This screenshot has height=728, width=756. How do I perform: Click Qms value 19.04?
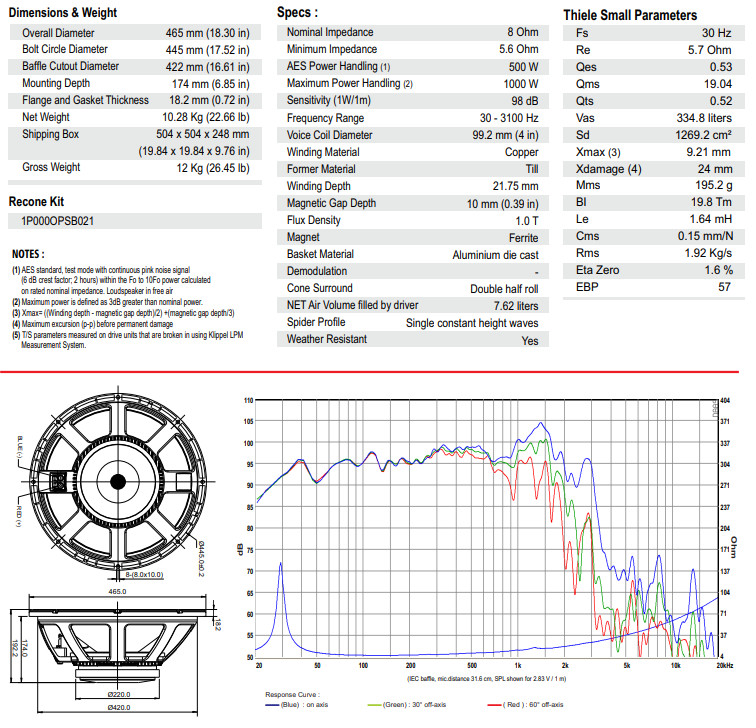coord(718,84)
